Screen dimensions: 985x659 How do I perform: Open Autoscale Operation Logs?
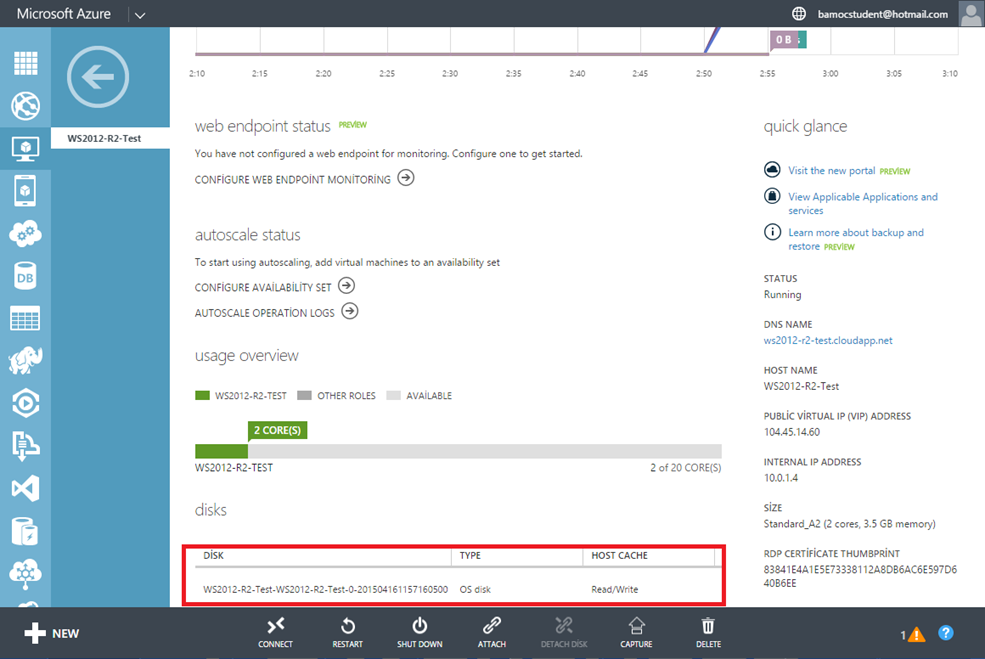tap(276, 312)
